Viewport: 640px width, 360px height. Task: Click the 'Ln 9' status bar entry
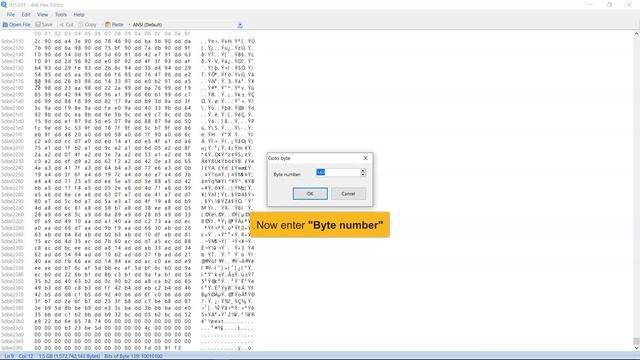pyautogui.click(x=9, y=356)
